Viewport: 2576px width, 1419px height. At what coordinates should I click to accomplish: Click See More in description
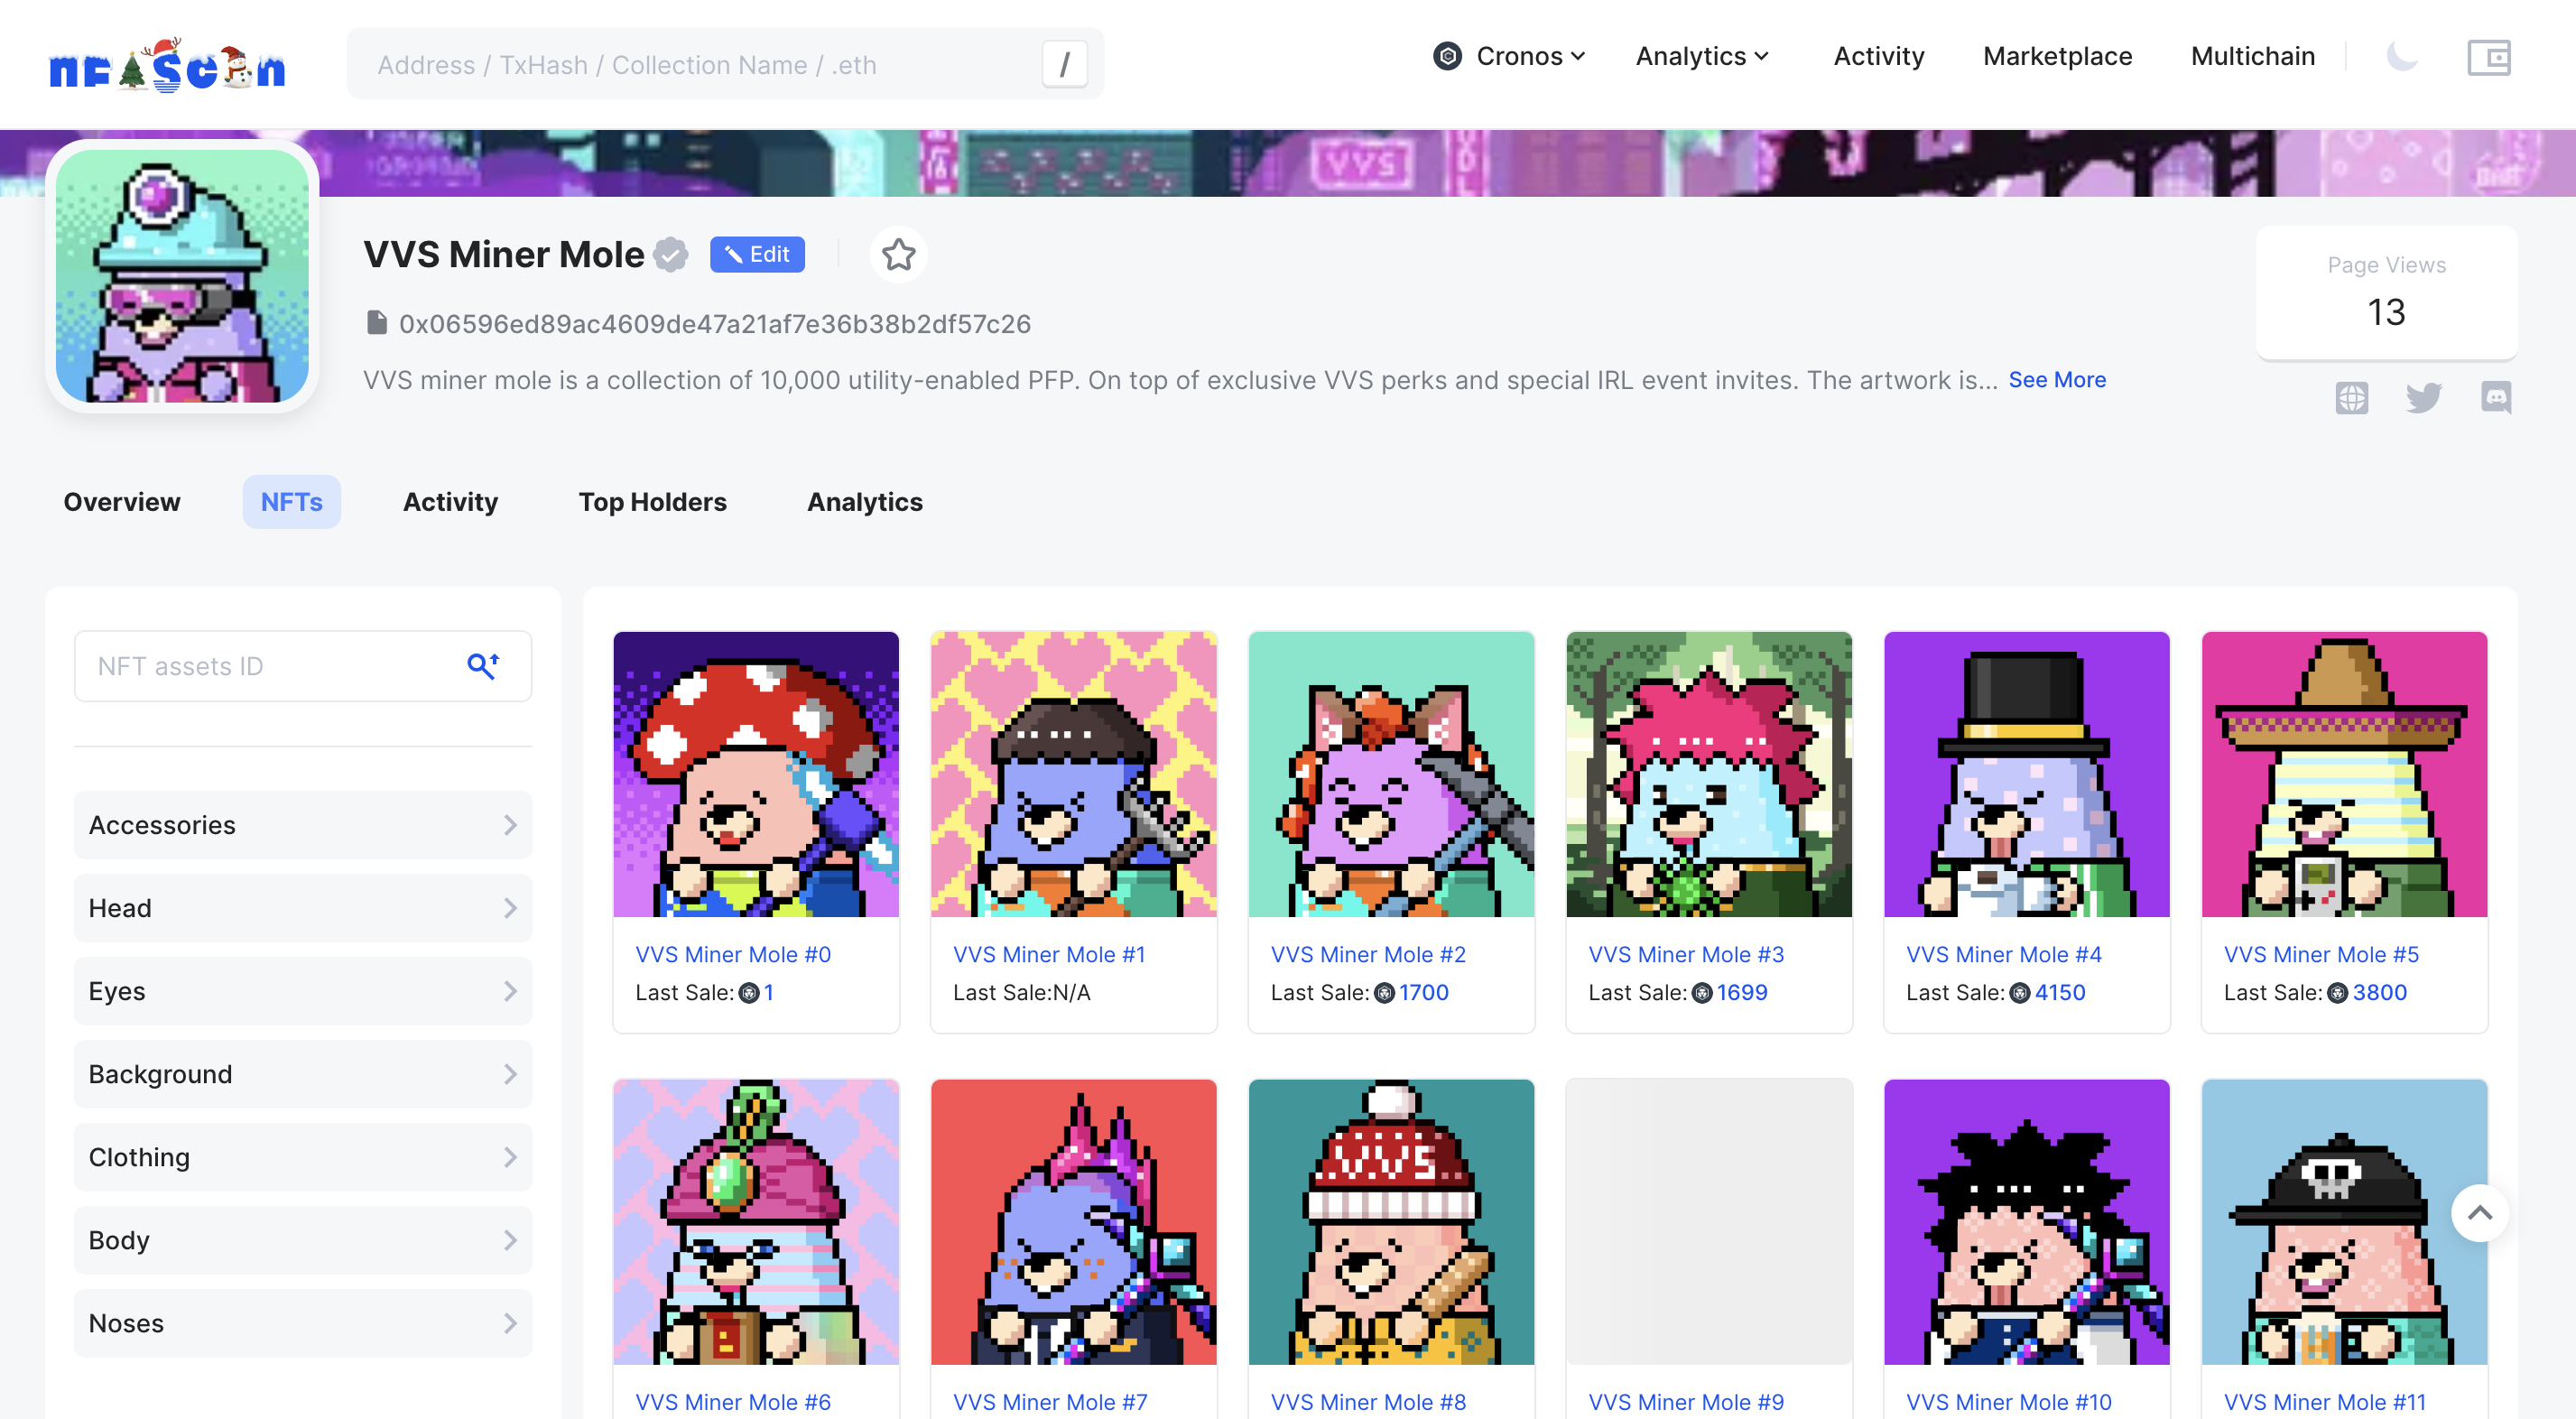point(2057,380)
